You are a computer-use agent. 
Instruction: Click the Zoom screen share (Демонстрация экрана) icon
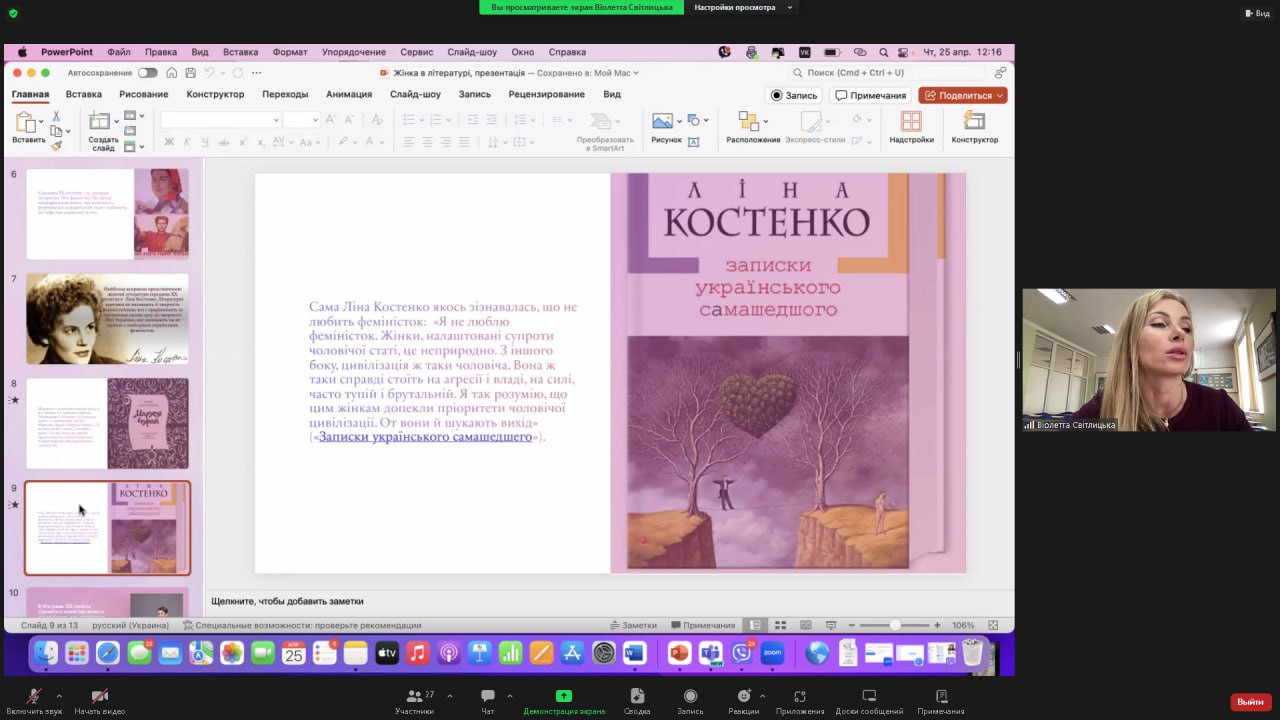point(563,696)
